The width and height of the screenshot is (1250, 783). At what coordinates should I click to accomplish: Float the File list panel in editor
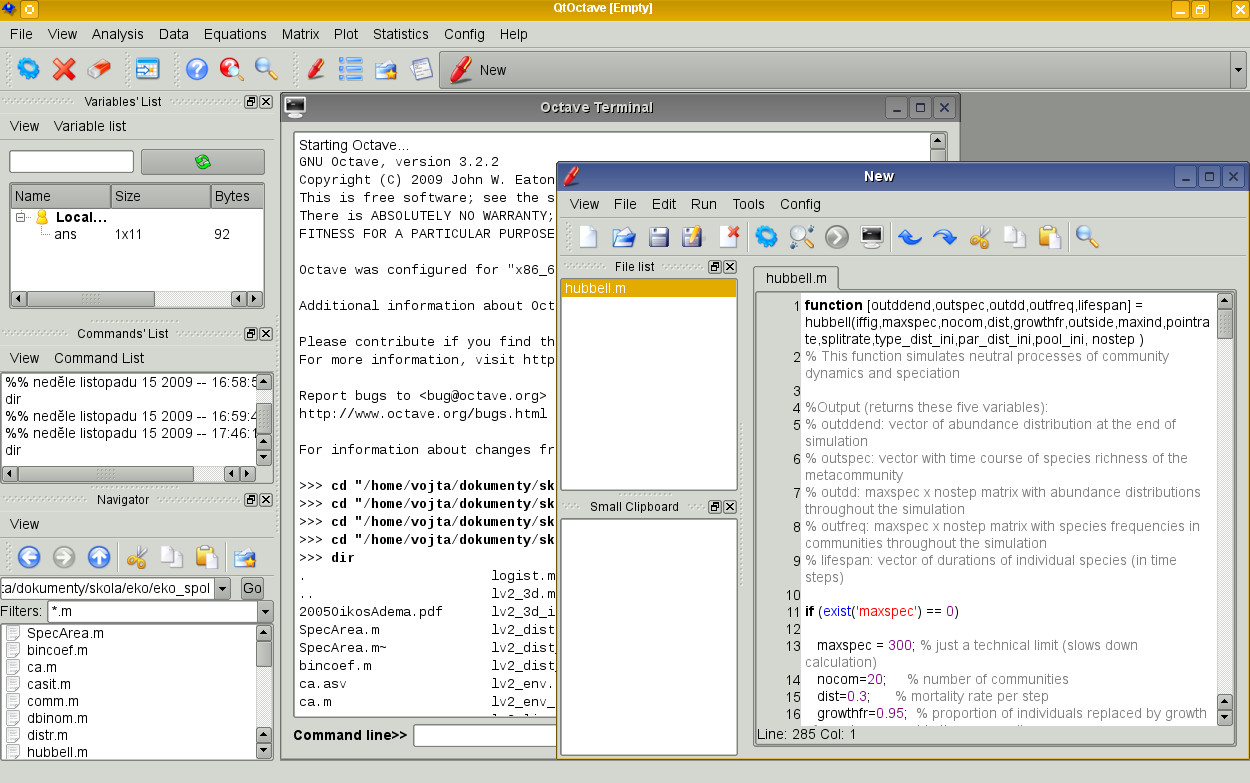pos(714,267)
